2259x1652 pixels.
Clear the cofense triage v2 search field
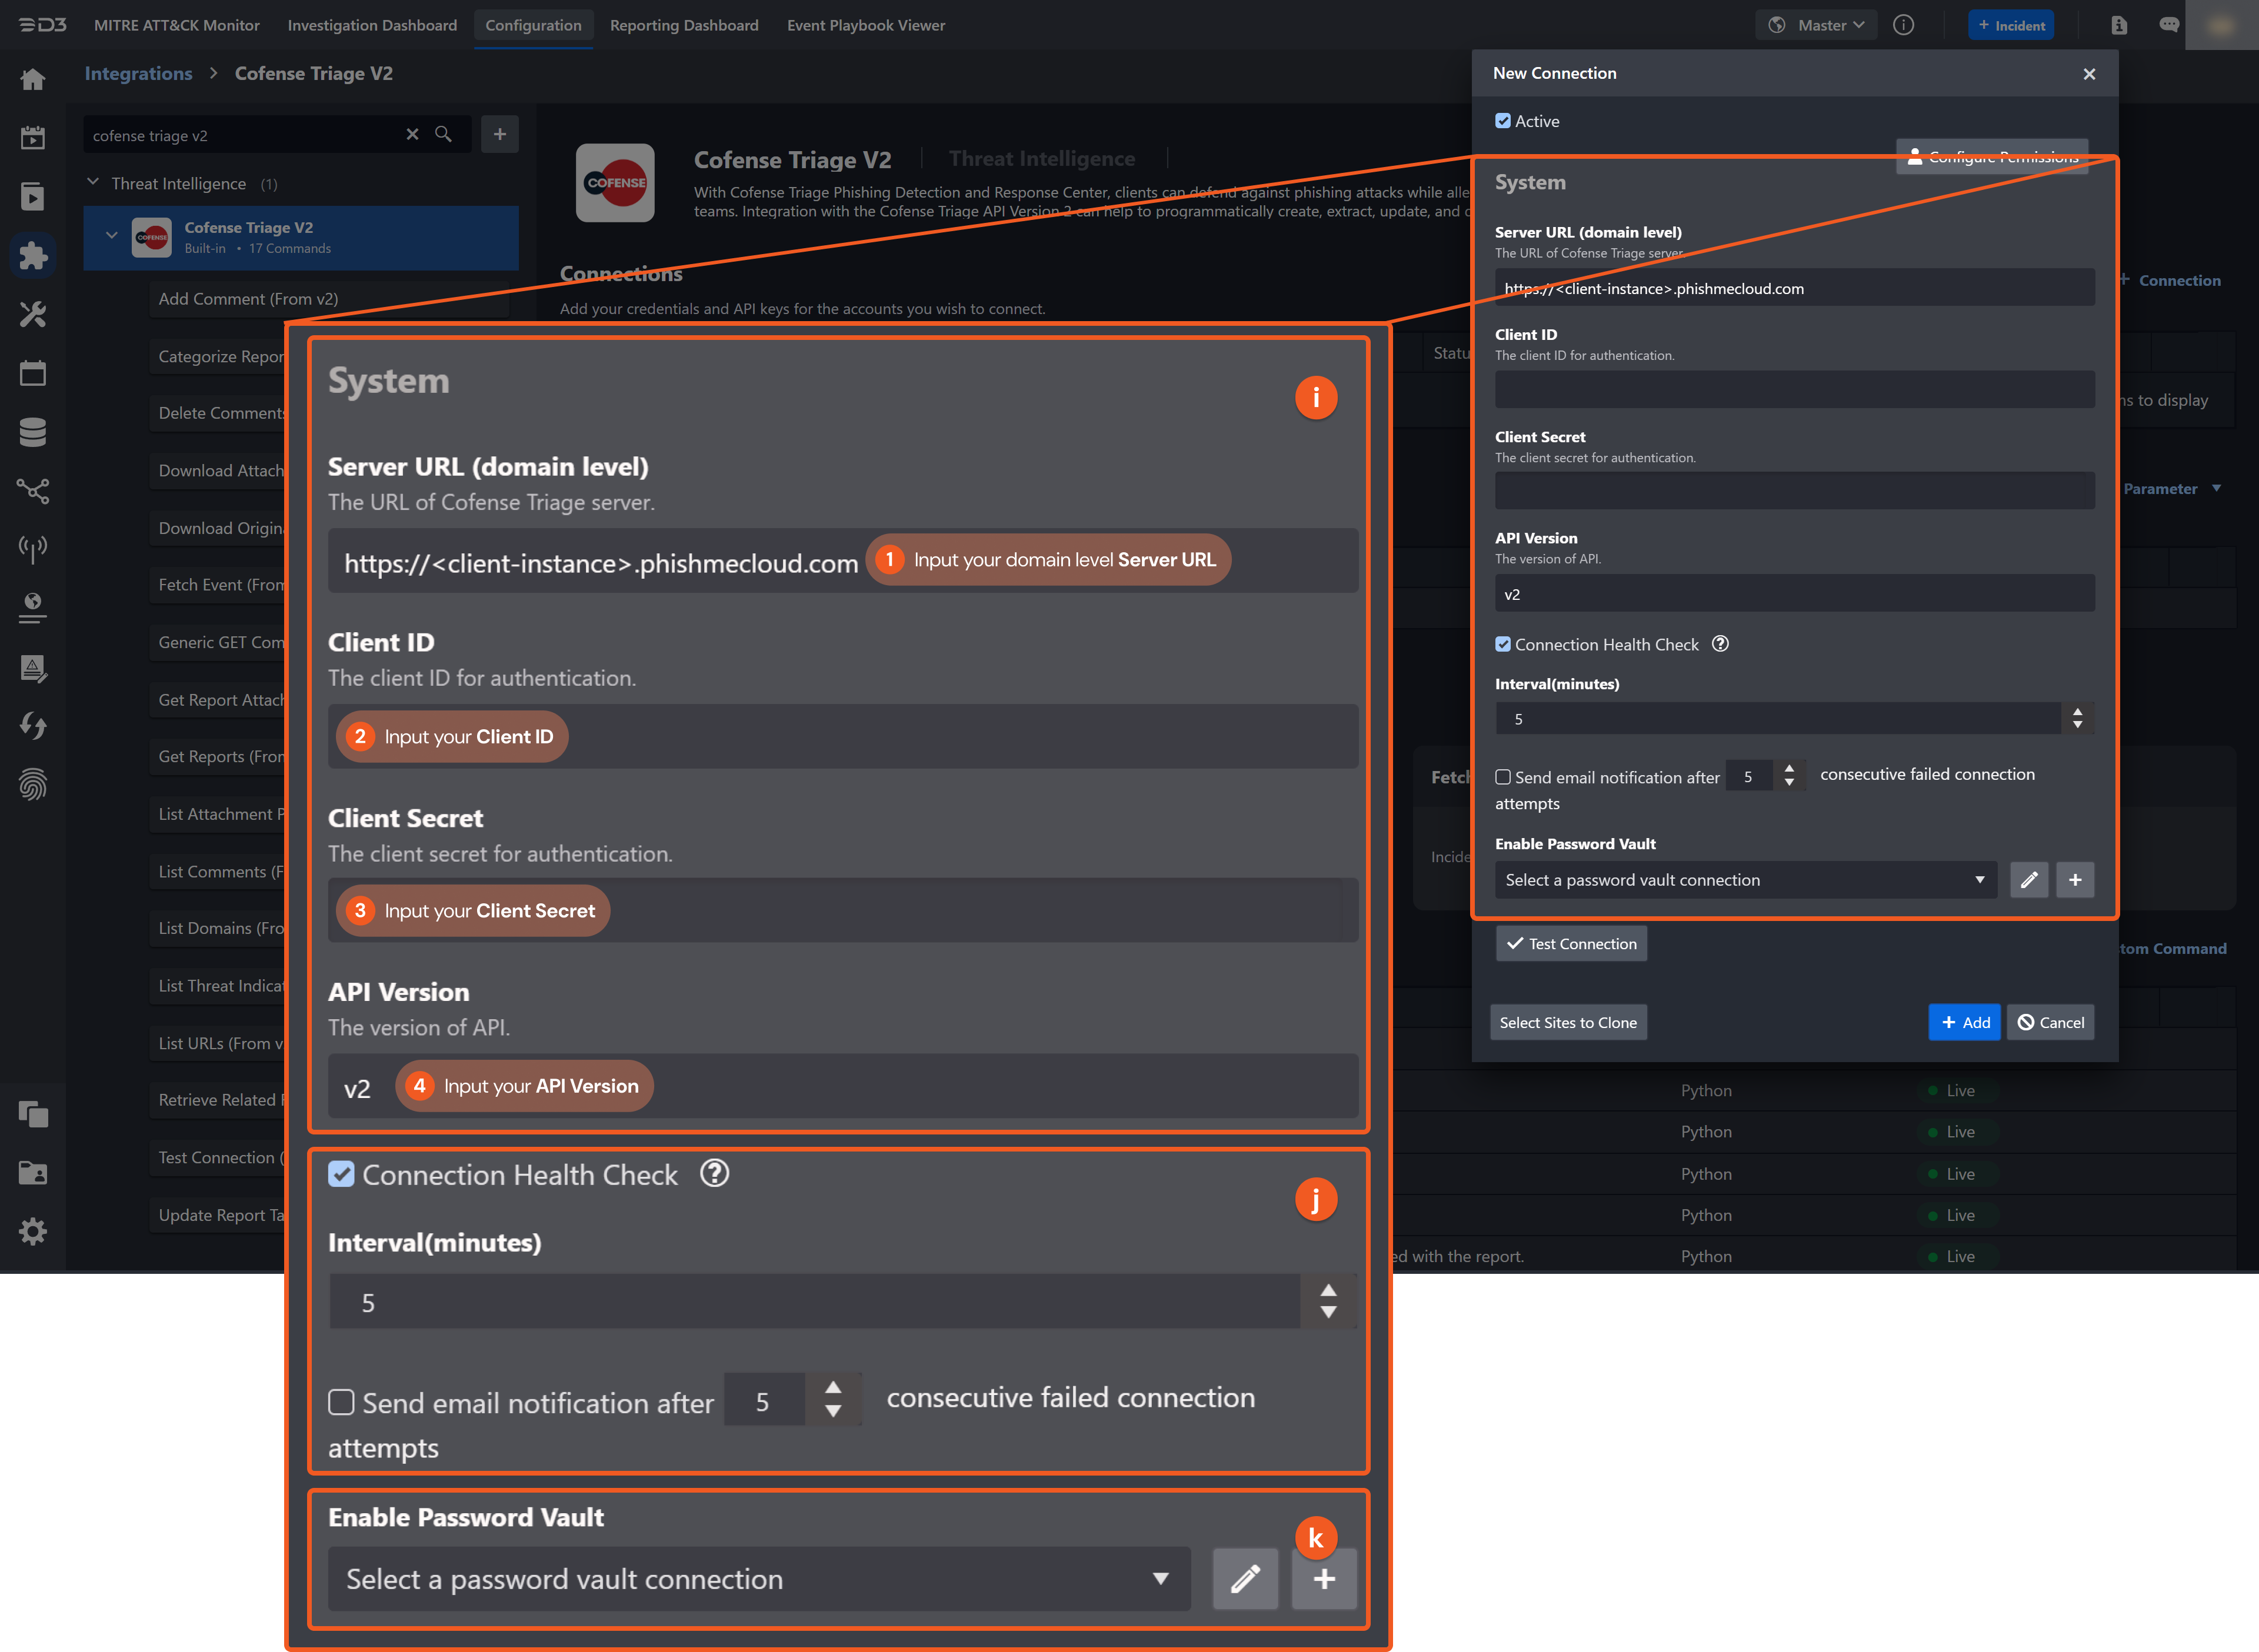[413, 134]
